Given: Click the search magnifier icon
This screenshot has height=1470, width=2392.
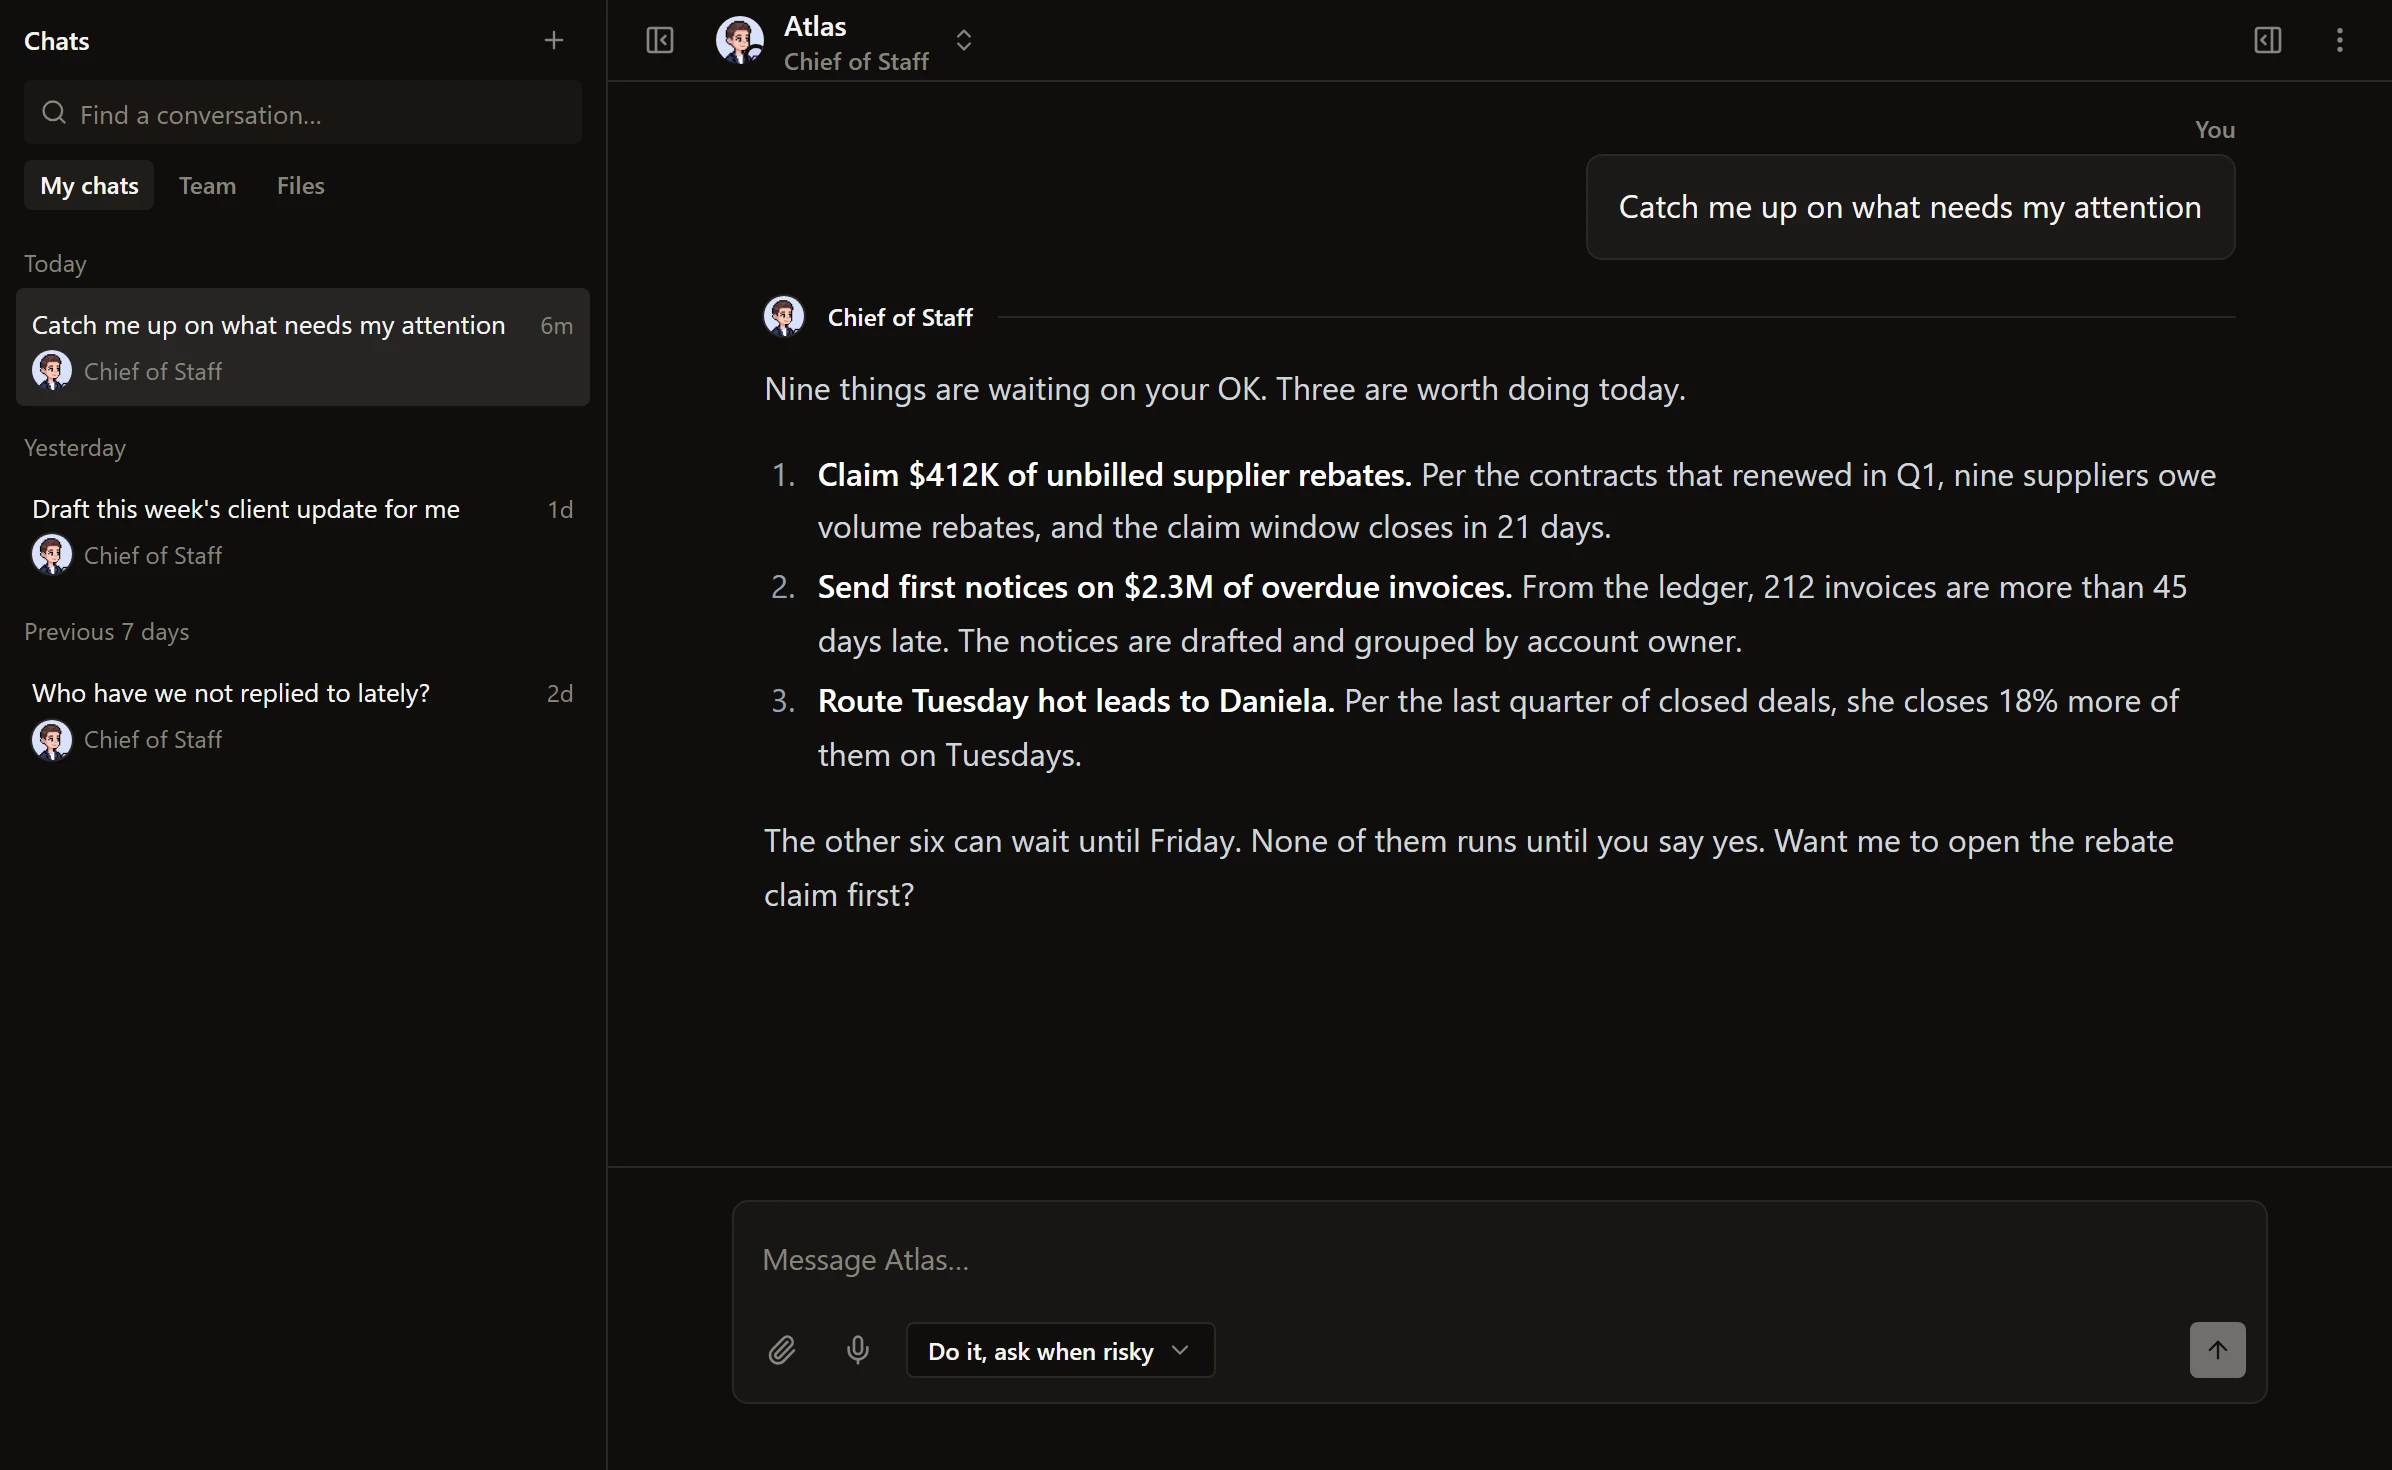Looking at the screenshot, I should [x=54, y=113].
